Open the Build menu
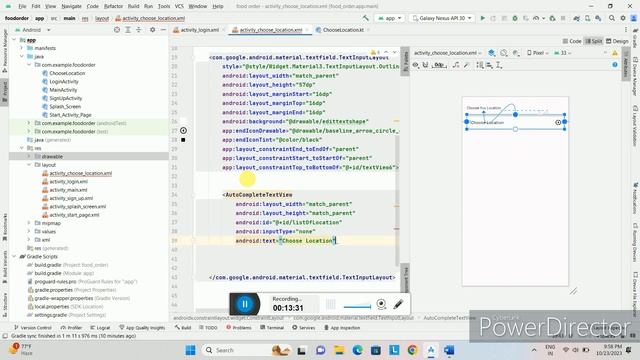640x360 pixels. pyautogui.click(x=133, y=7)
